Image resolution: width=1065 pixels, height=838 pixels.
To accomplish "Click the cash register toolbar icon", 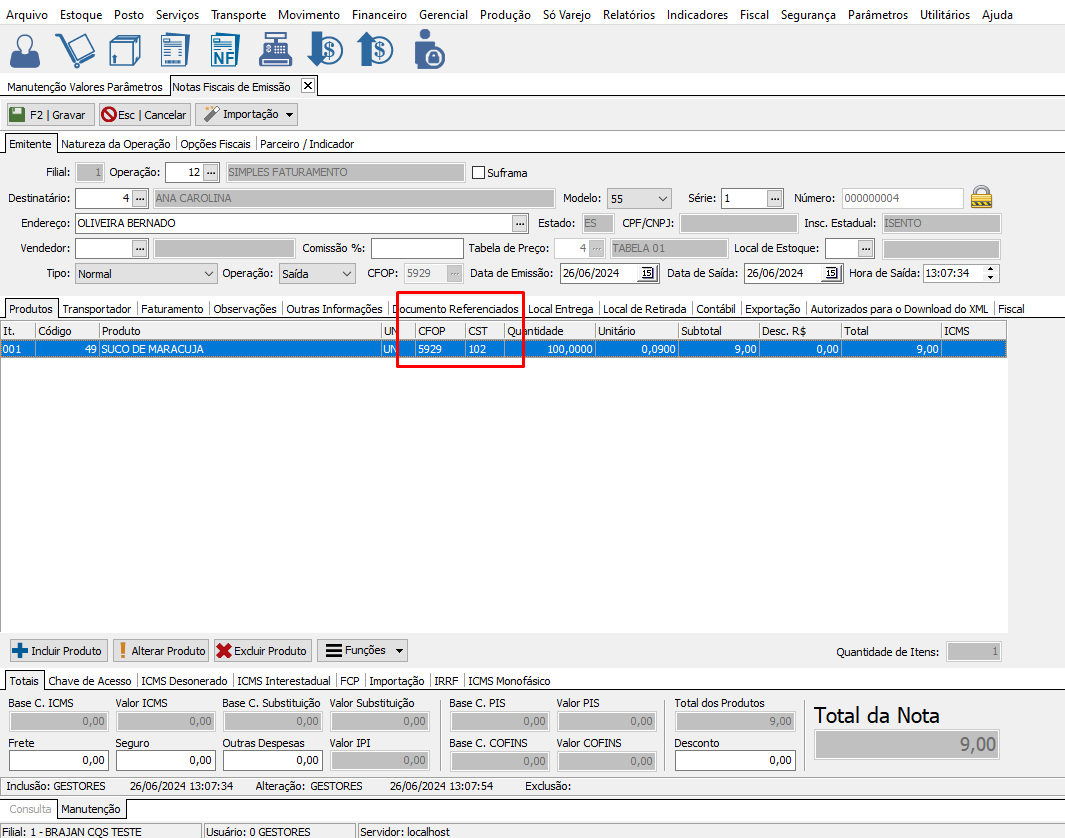I will [275, 50].
